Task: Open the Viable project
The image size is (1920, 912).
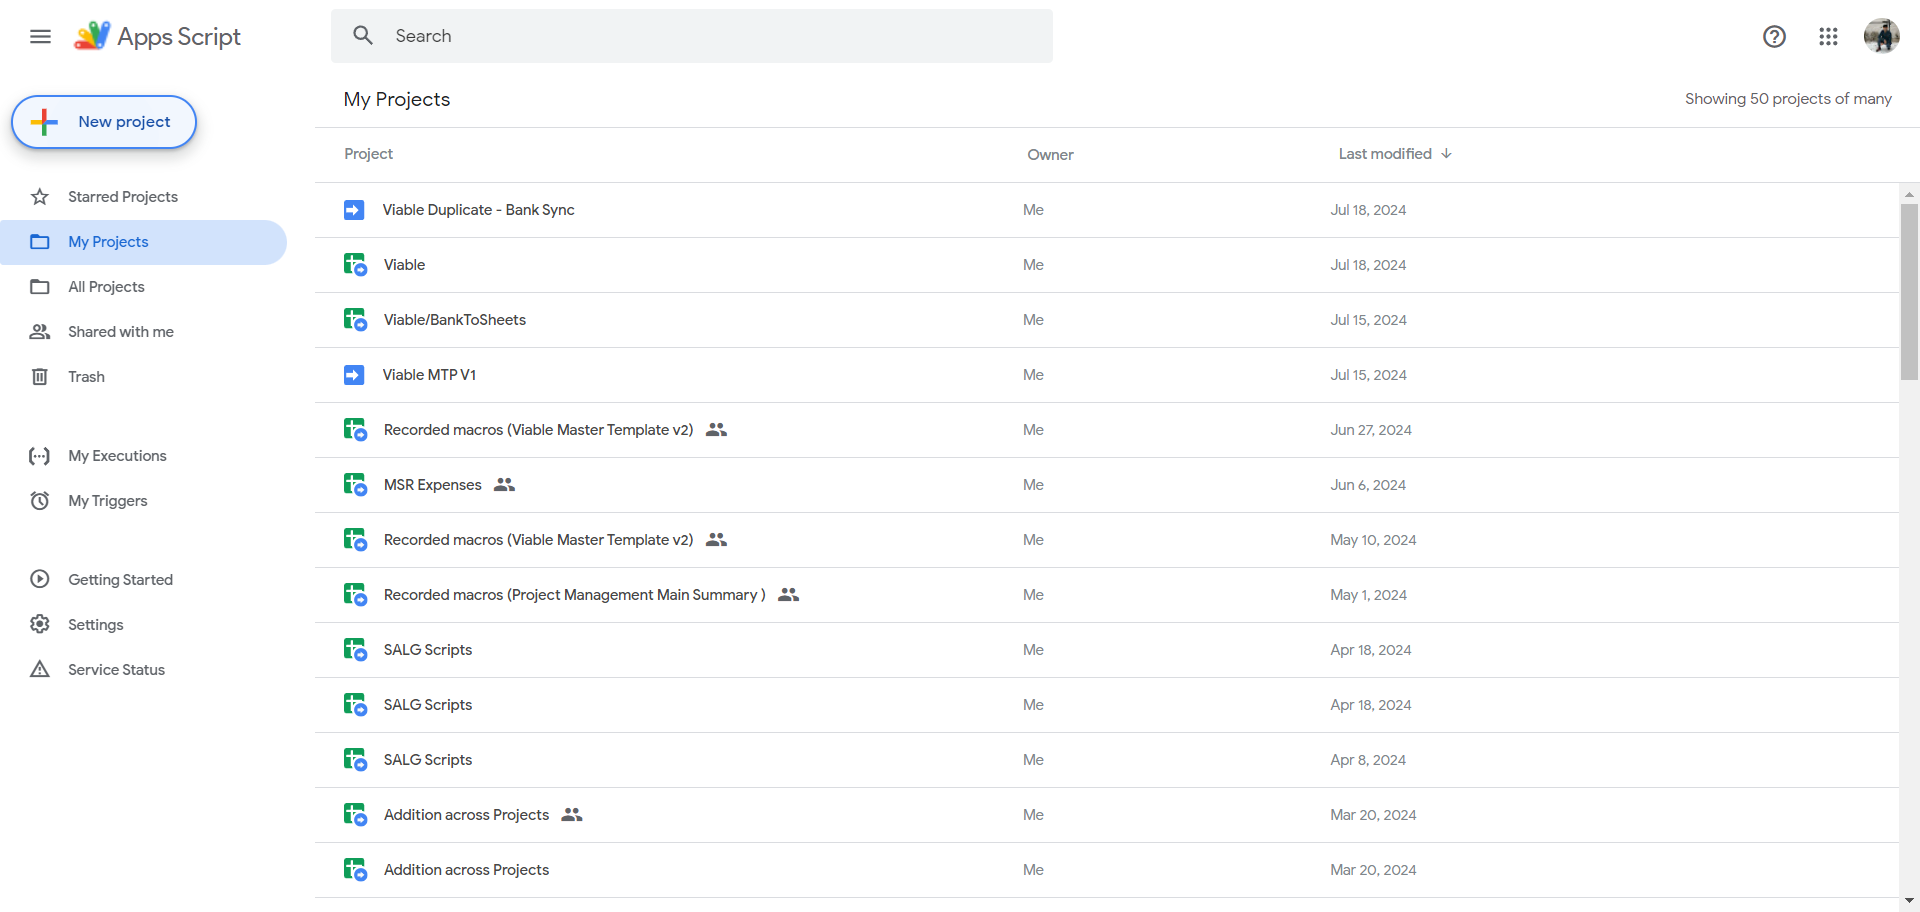Action: (x=404, y=265)
